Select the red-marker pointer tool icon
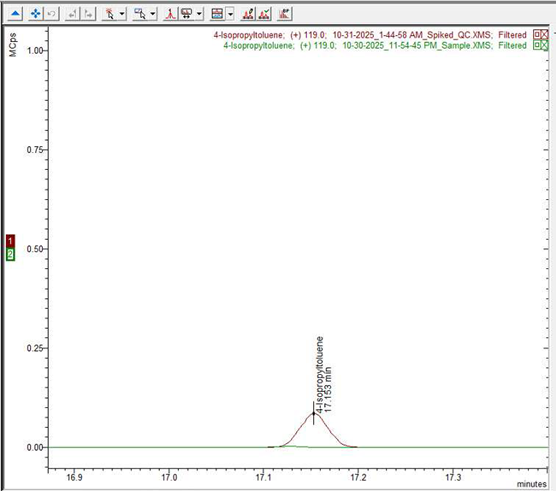The width and height of the screenshot is (556, 491). point(110,14)
